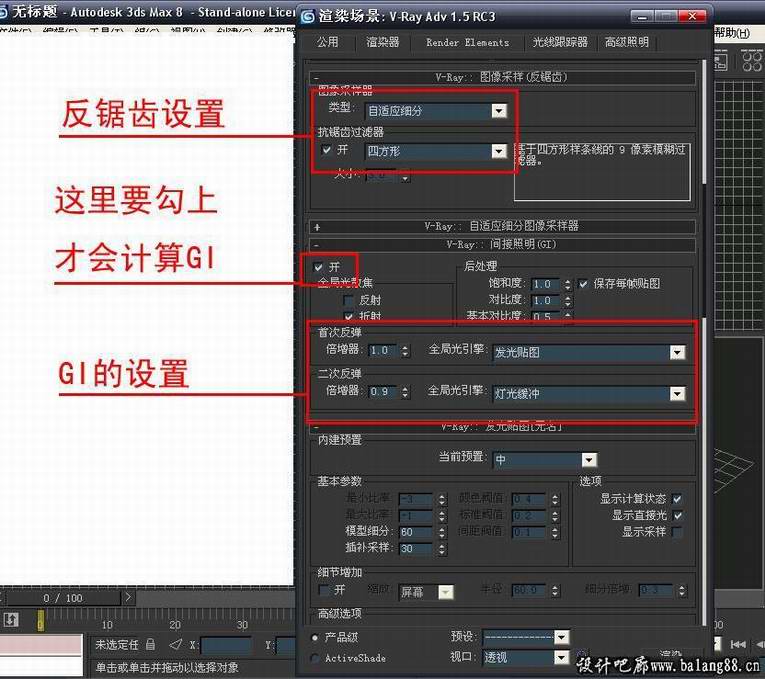Viewport: 765px width, 679px height.
Task: Click the 饱和度 value field
Action: tap(545, 284)
